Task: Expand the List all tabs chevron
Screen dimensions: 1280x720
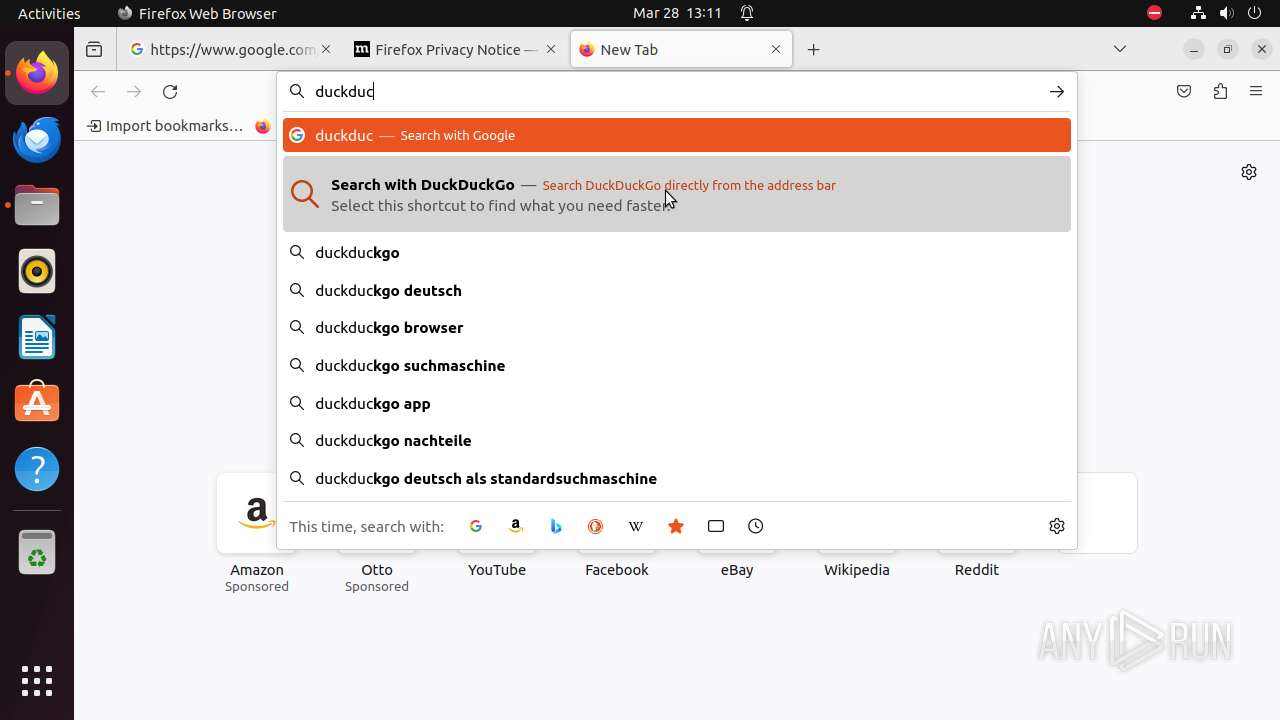Action: pyautogui.click(x=1120, y=49)
